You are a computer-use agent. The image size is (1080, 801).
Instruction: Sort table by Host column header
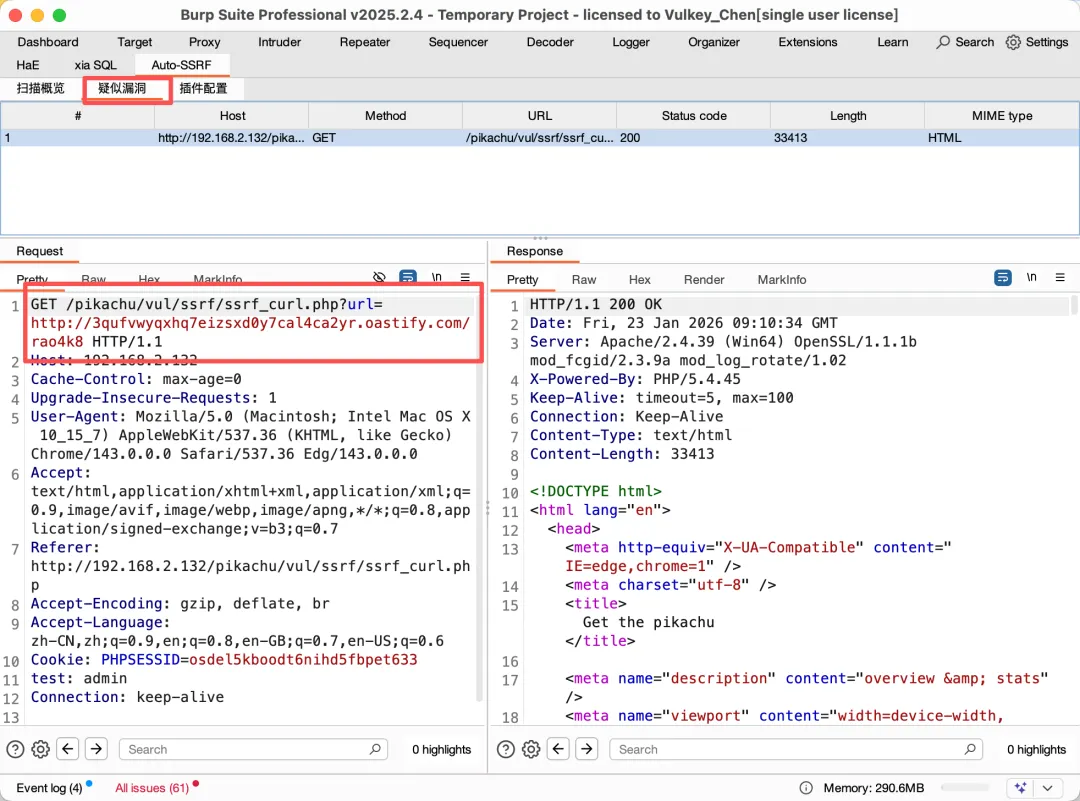click(x=232, y=116)
